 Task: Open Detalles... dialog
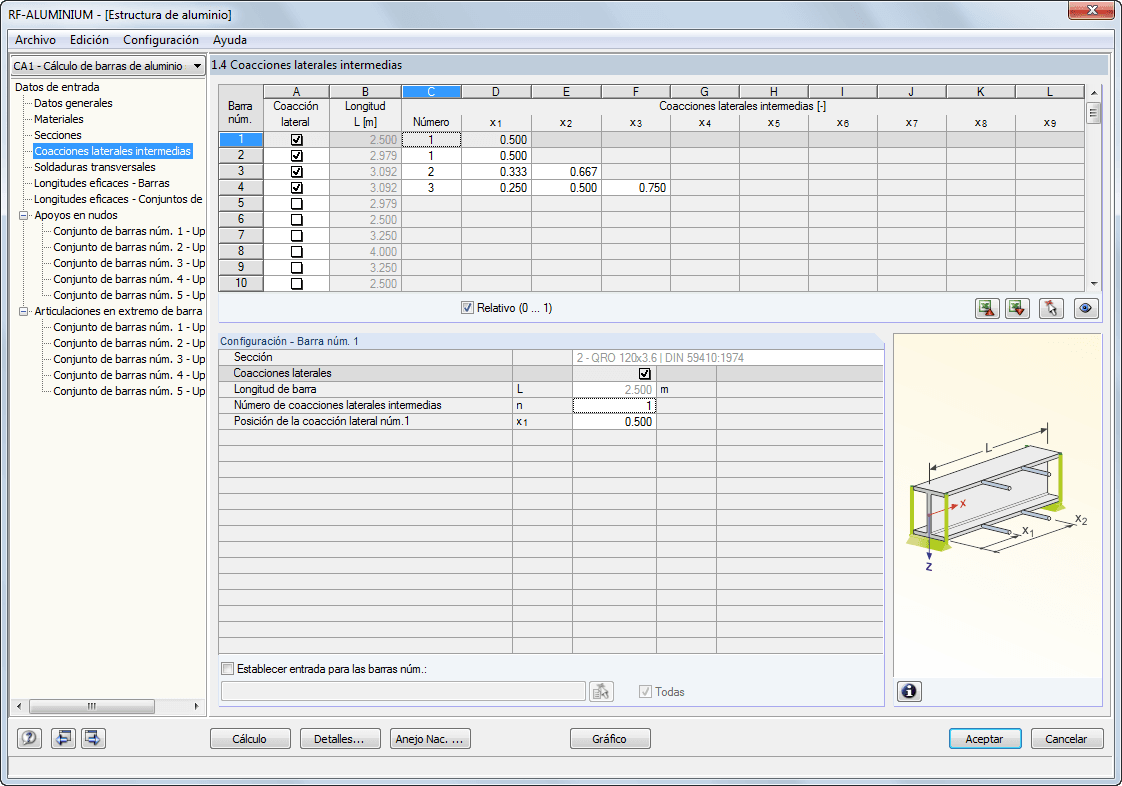[339, 739]
